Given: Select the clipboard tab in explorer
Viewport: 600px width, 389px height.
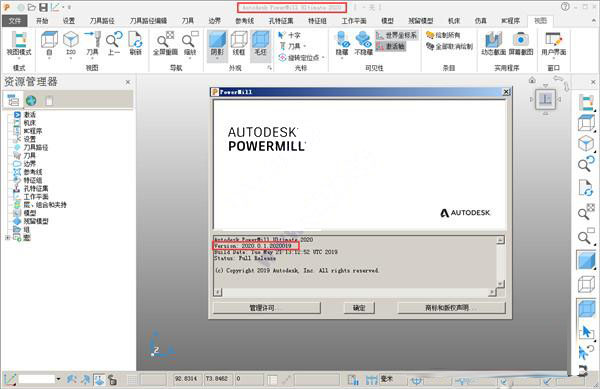Looking at the screenshot, I should (x=49, y=101).
